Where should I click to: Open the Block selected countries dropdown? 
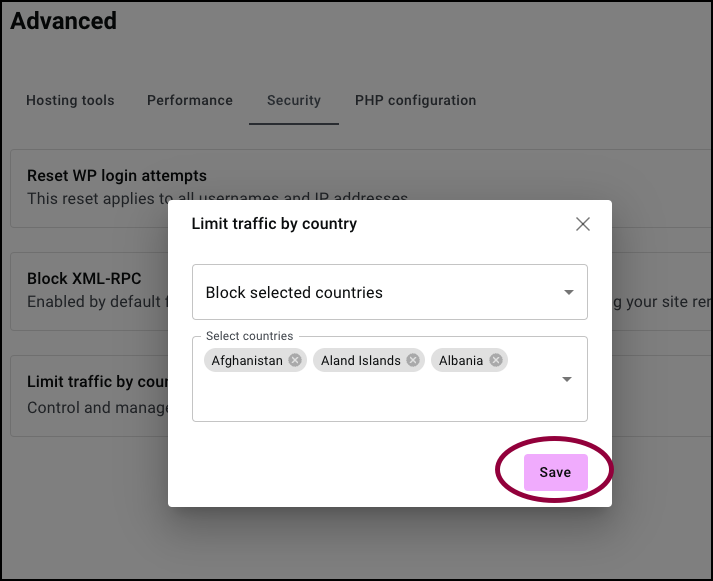coord(390,292)
